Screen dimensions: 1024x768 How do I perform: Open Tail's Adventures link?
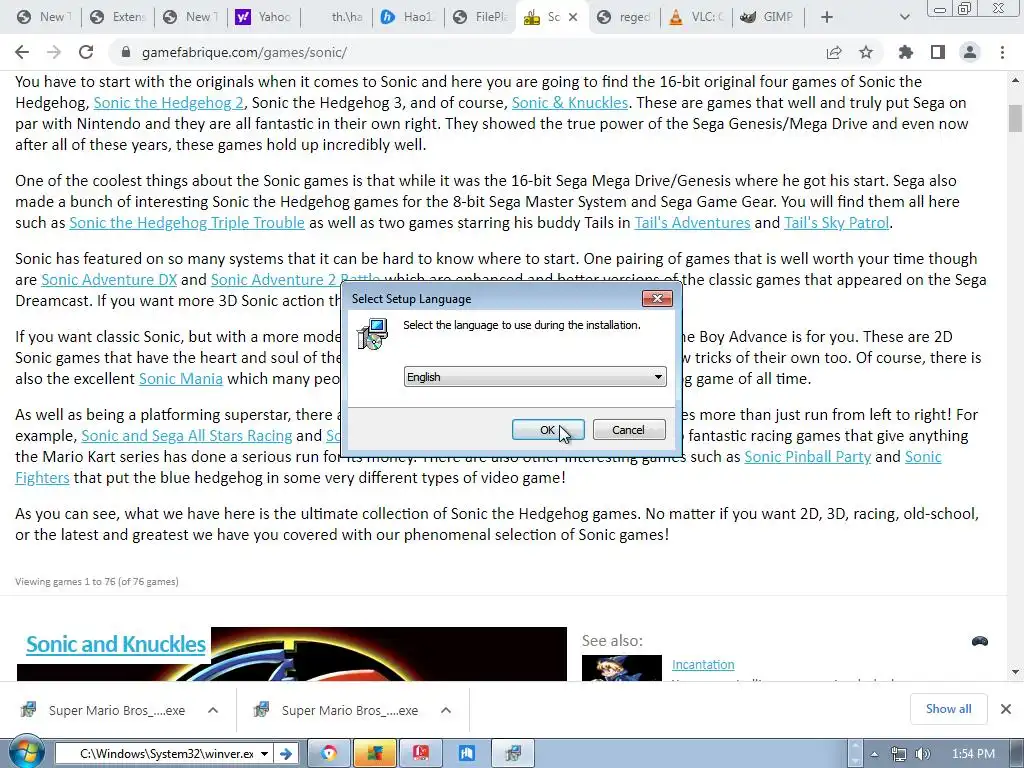(692, 223)
